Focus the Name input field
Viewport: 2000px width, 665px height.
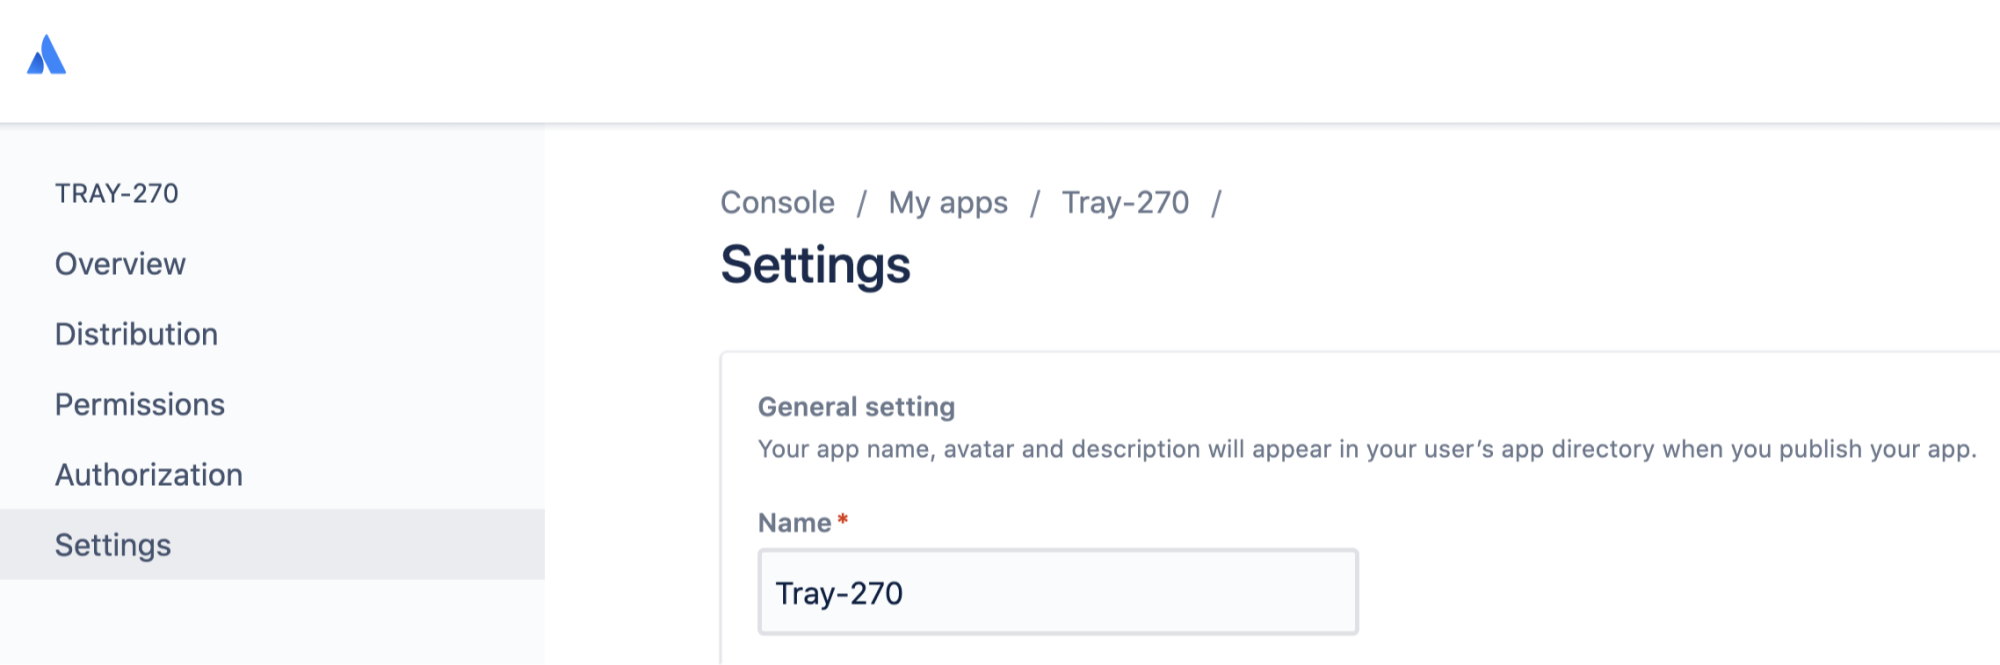click(x=1057, y=592)
